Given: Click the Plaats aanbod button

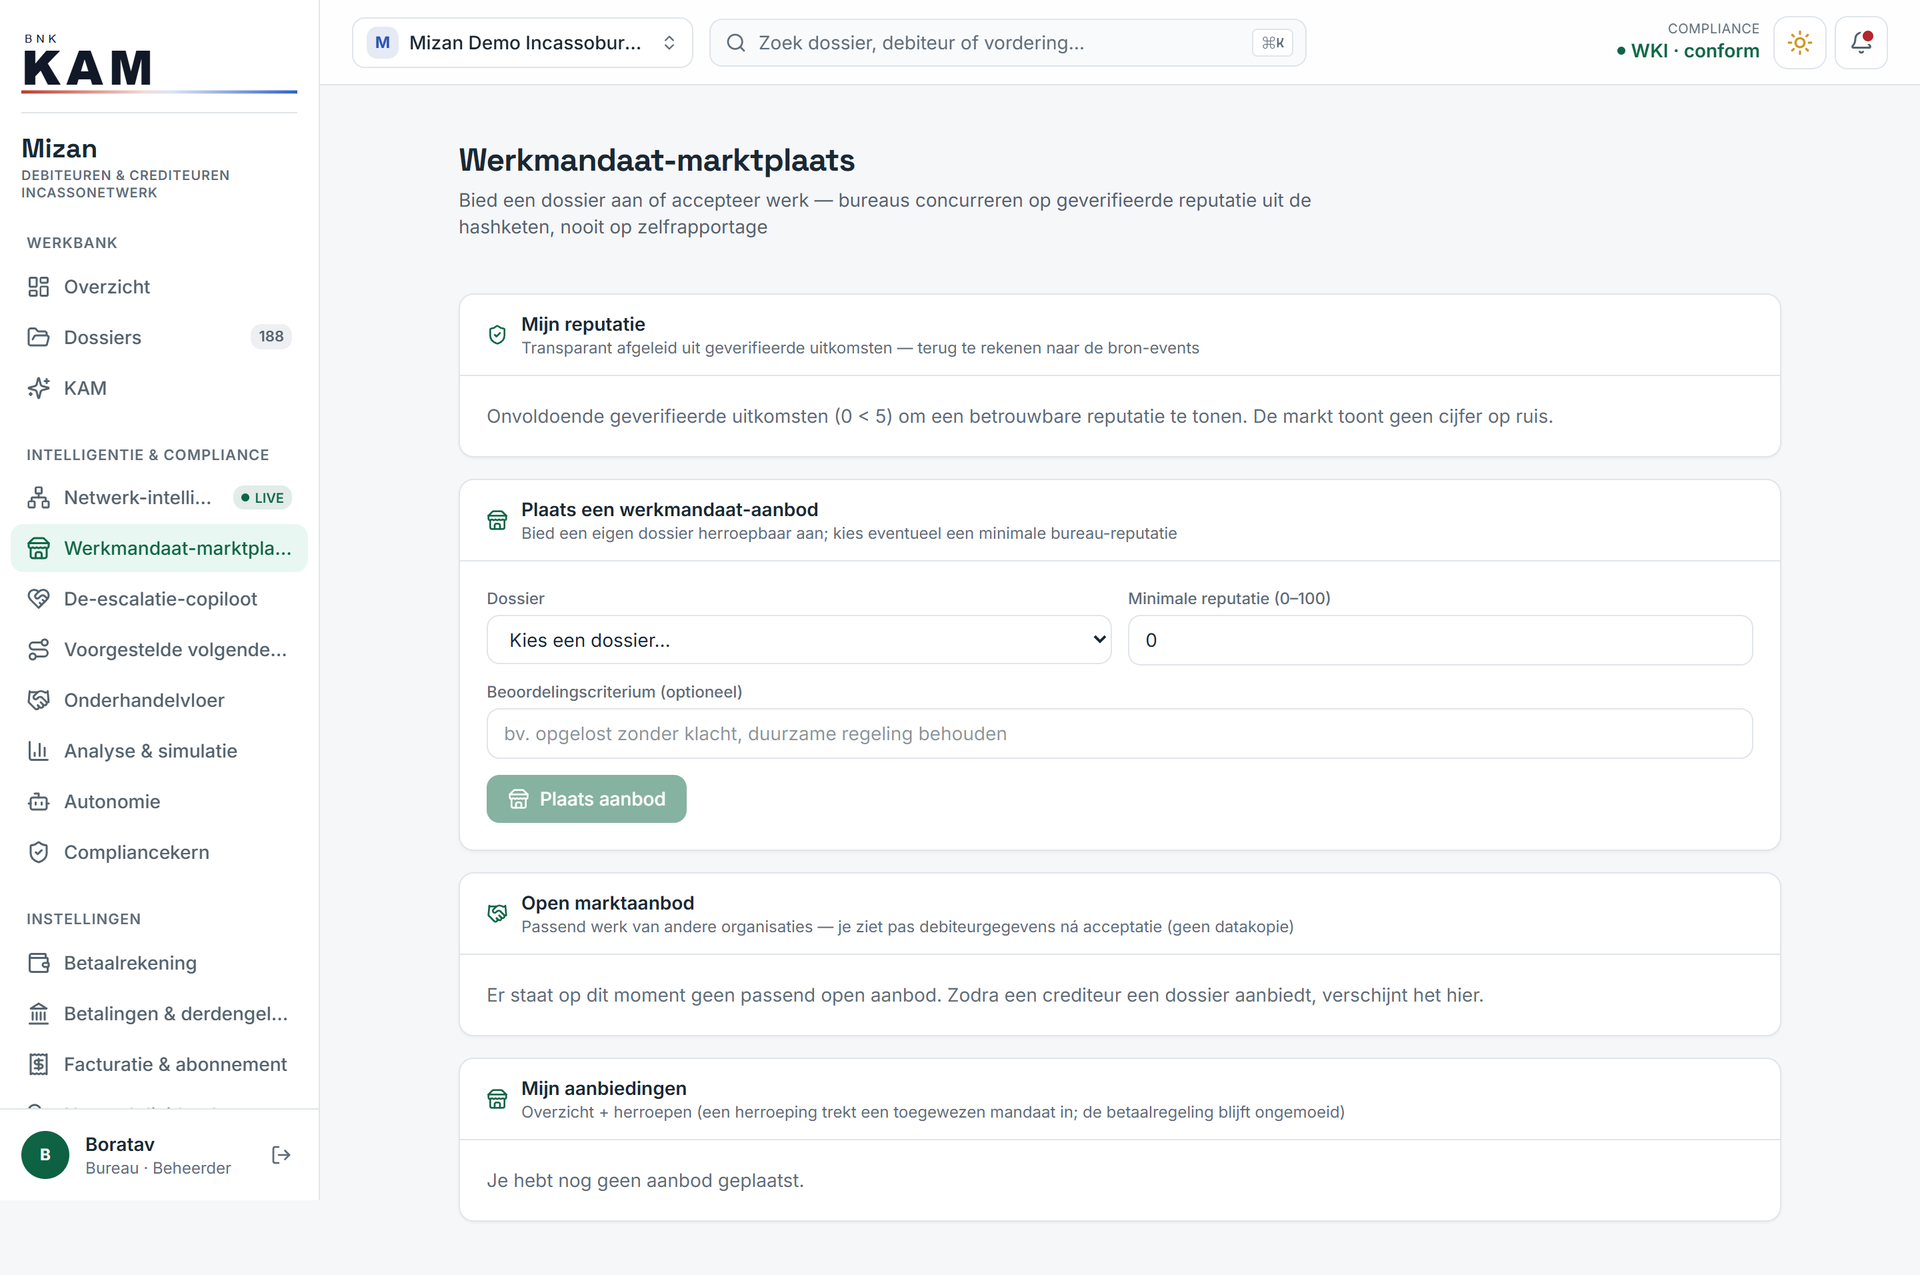Looking at the screenshot, I should (586, 799).
